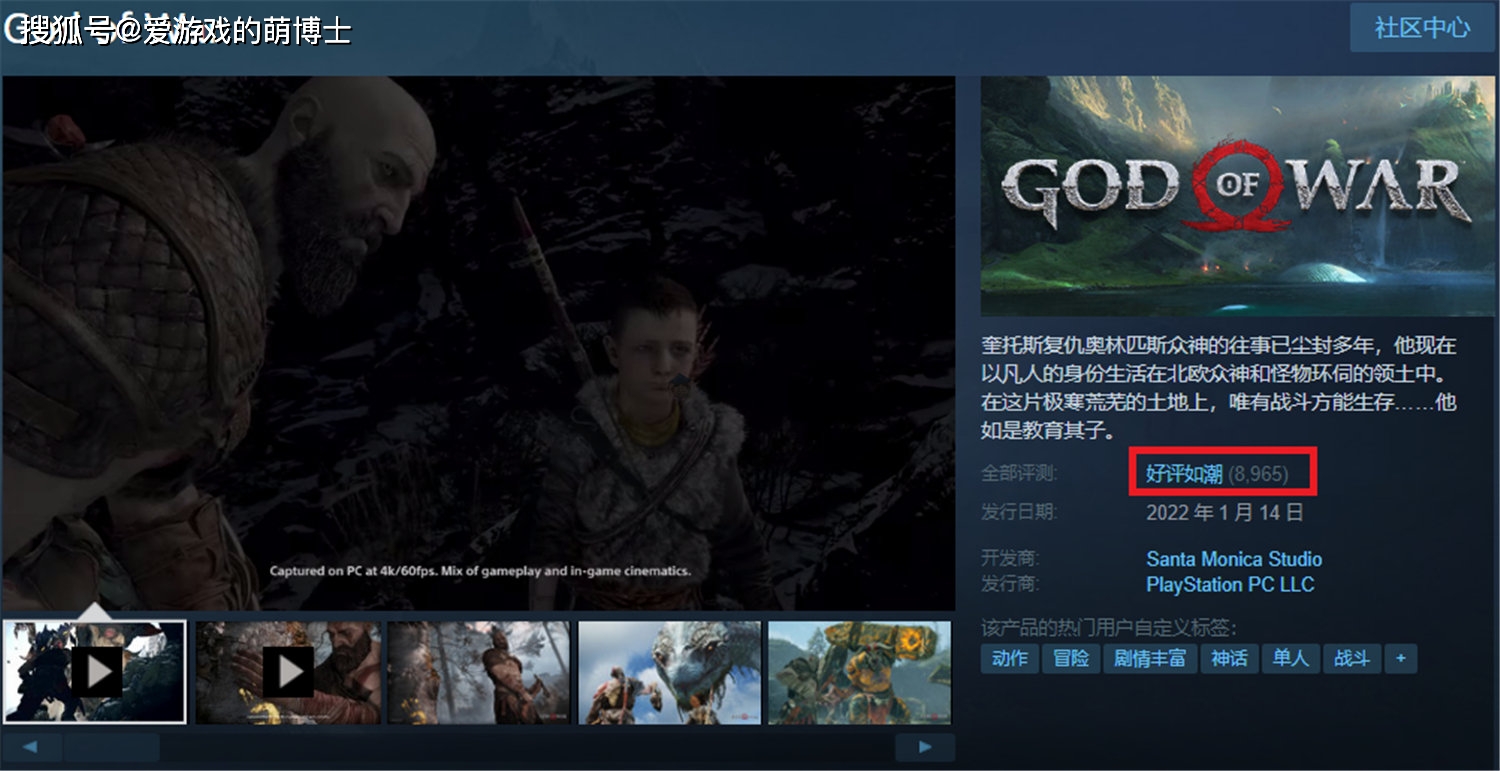Select the 神话 tag

click(x=1229, y=658)
